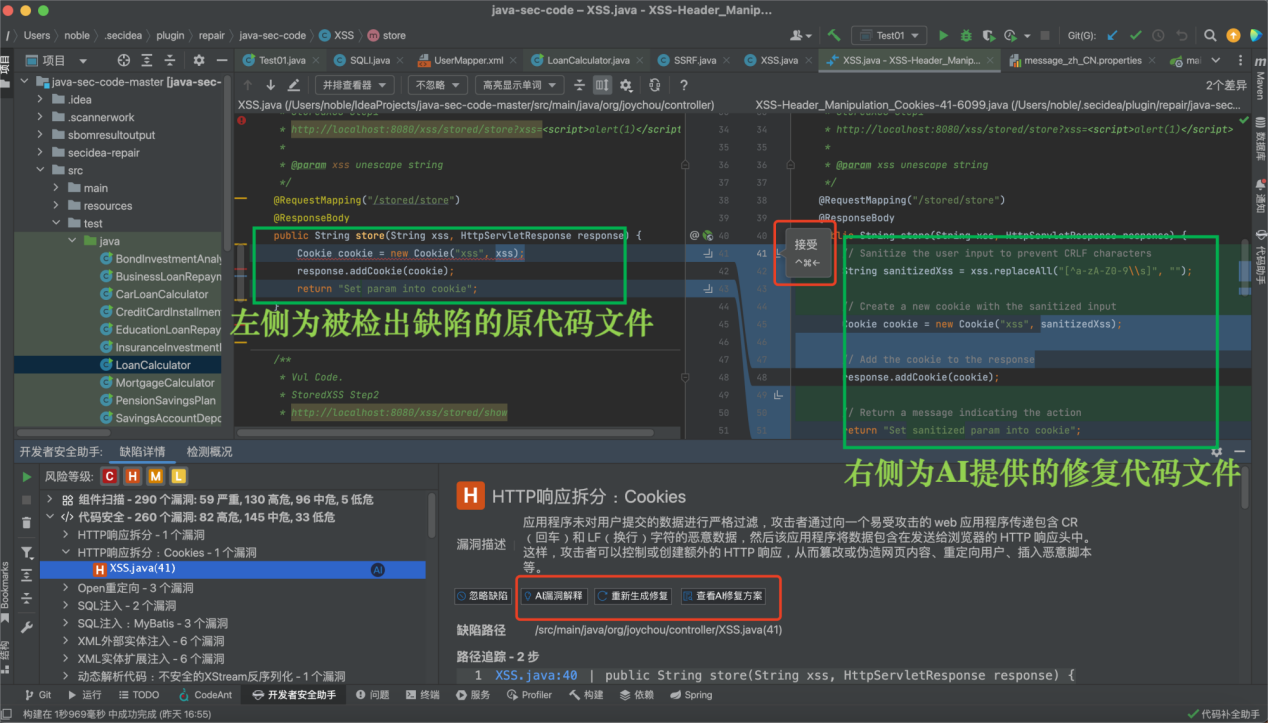Run the Test01 configuration
Screen dimensions: 1268x723
(x=943, y=35)
